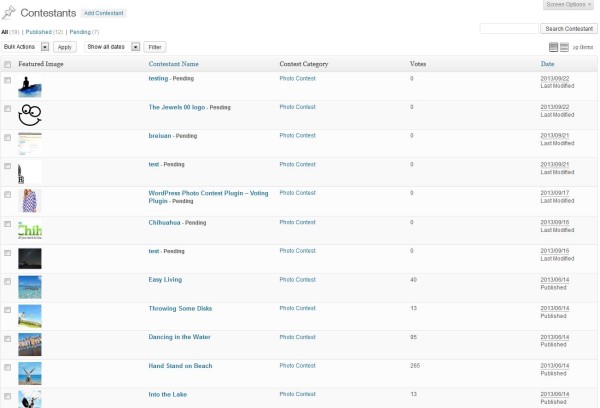The height and width of the screenshot is (408, 600).
Task: Click Easy Living beach thumbnail
Action: point(30,287)
